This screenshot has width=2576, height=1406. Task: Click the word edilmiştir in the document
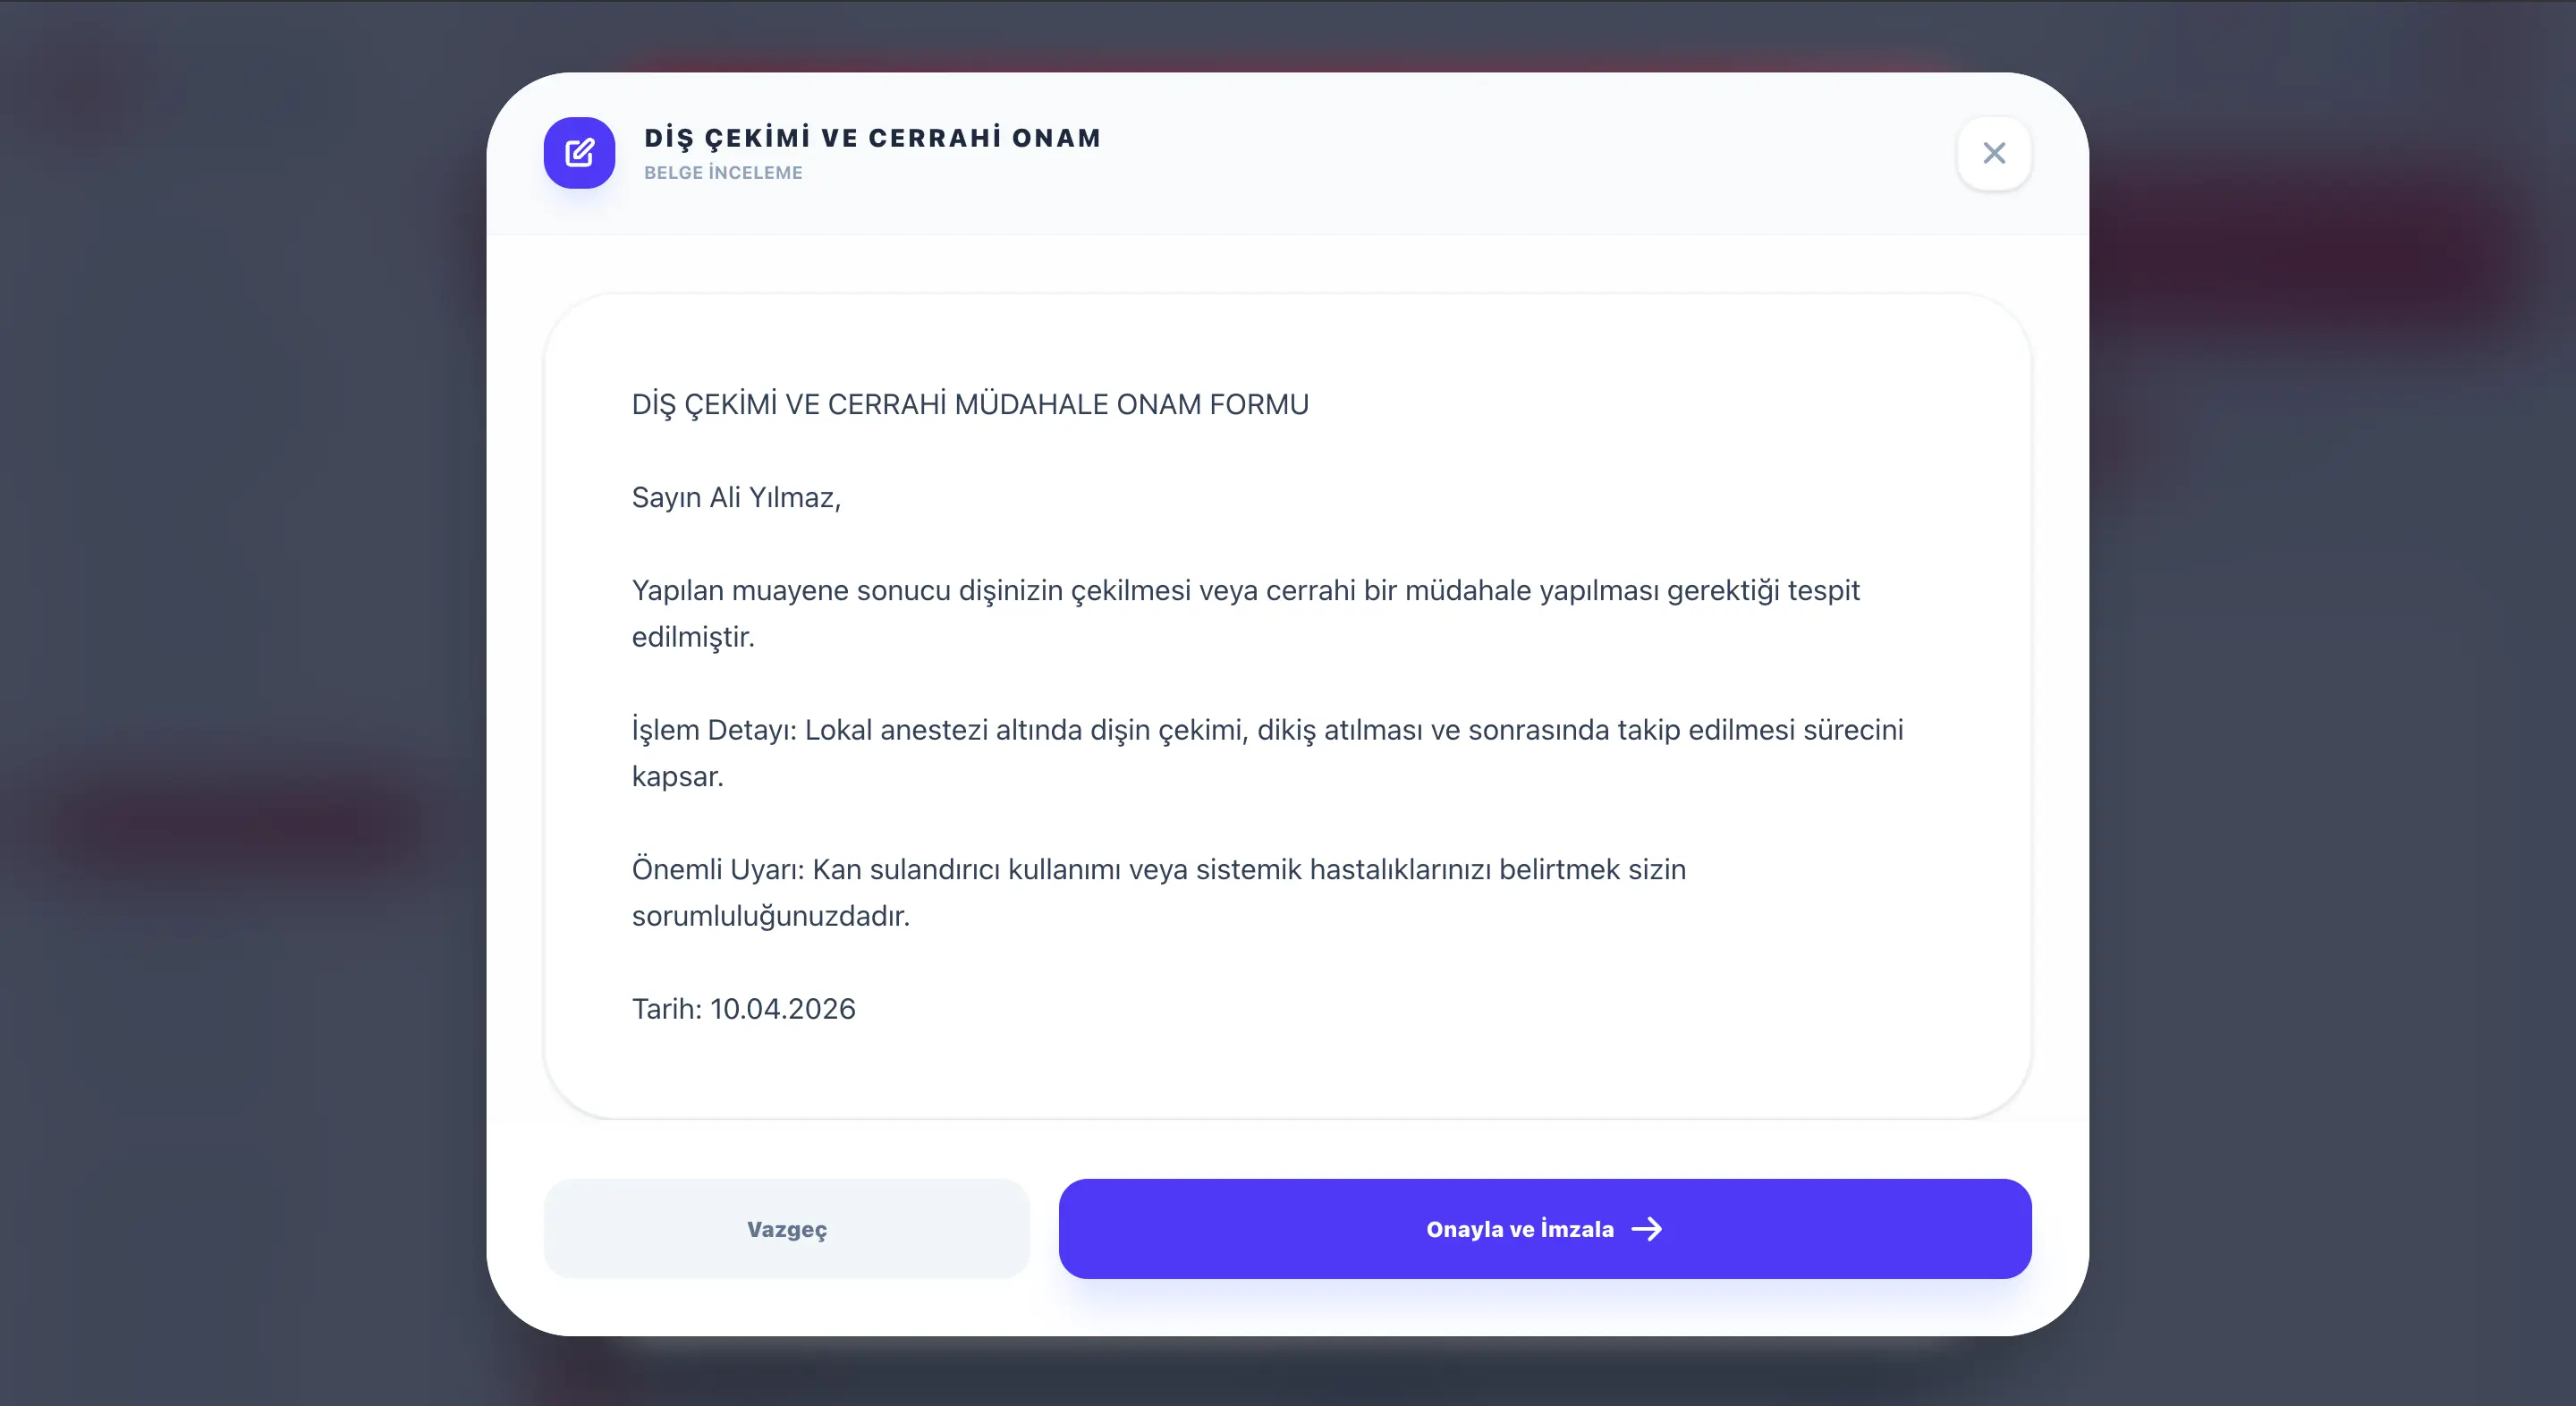coord(692,637)
